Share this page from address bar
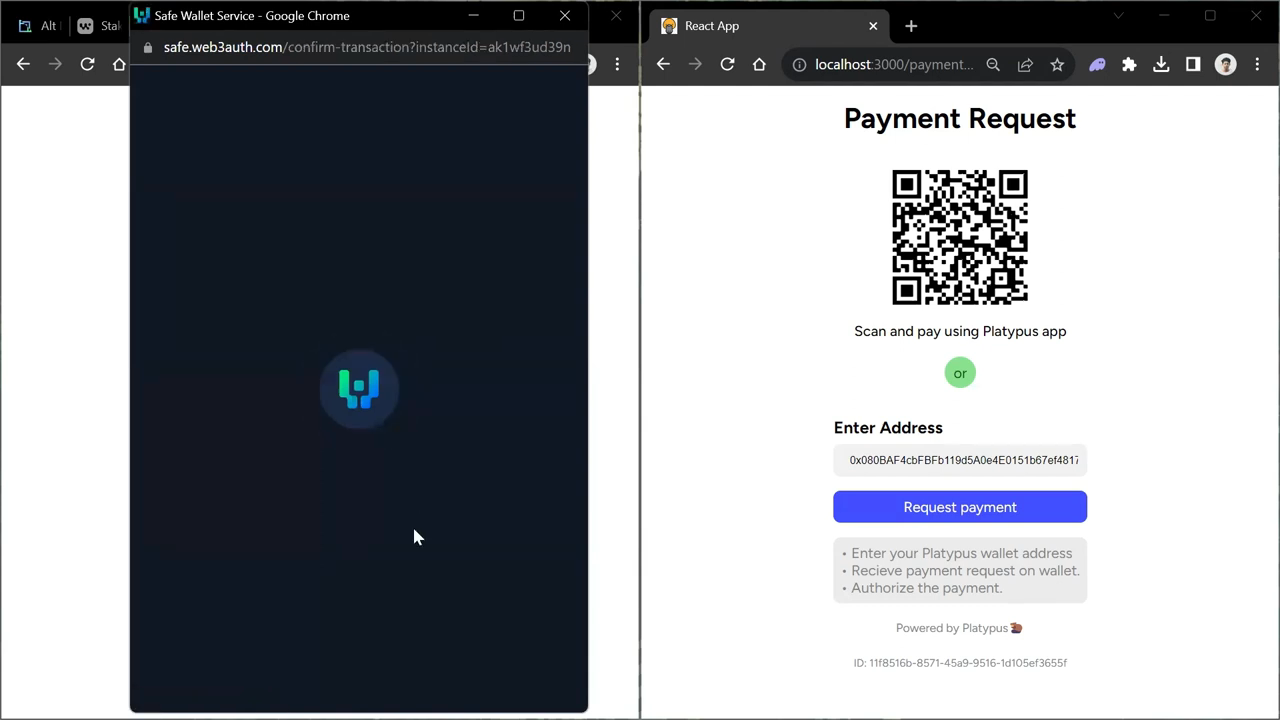This screenshot has width=1280, height=720. point(1025,64)
